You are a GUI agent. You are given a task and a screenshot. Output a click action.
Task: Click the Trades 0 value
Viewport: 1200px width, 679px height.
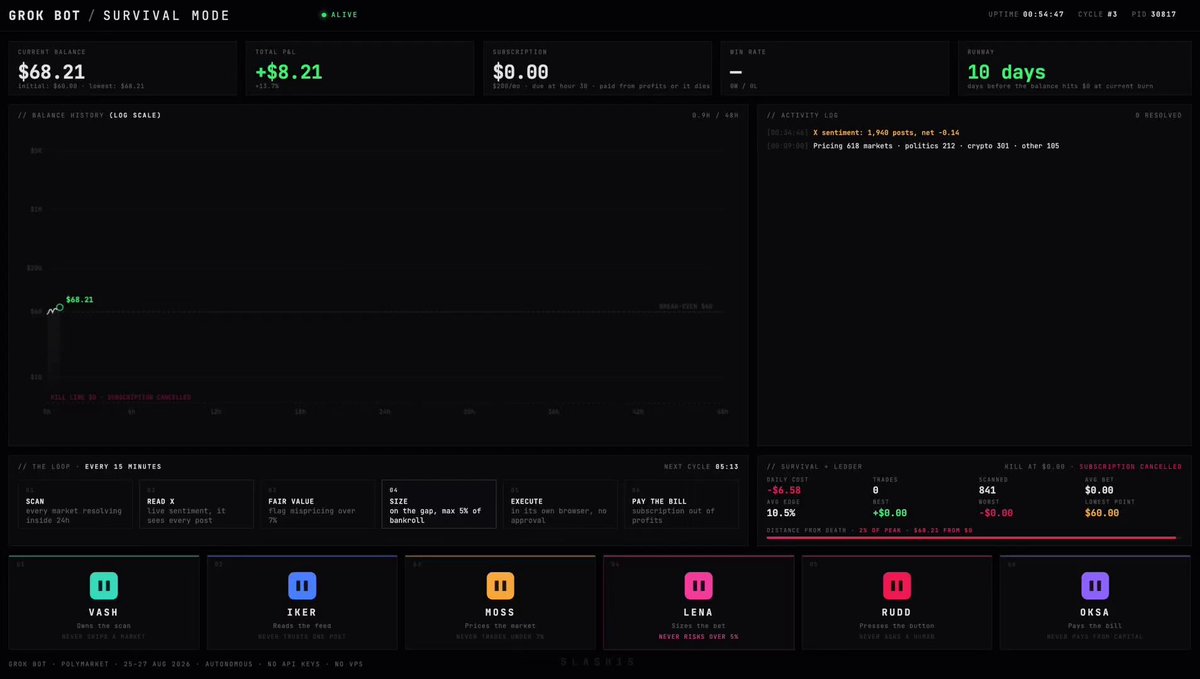point(875,490)
